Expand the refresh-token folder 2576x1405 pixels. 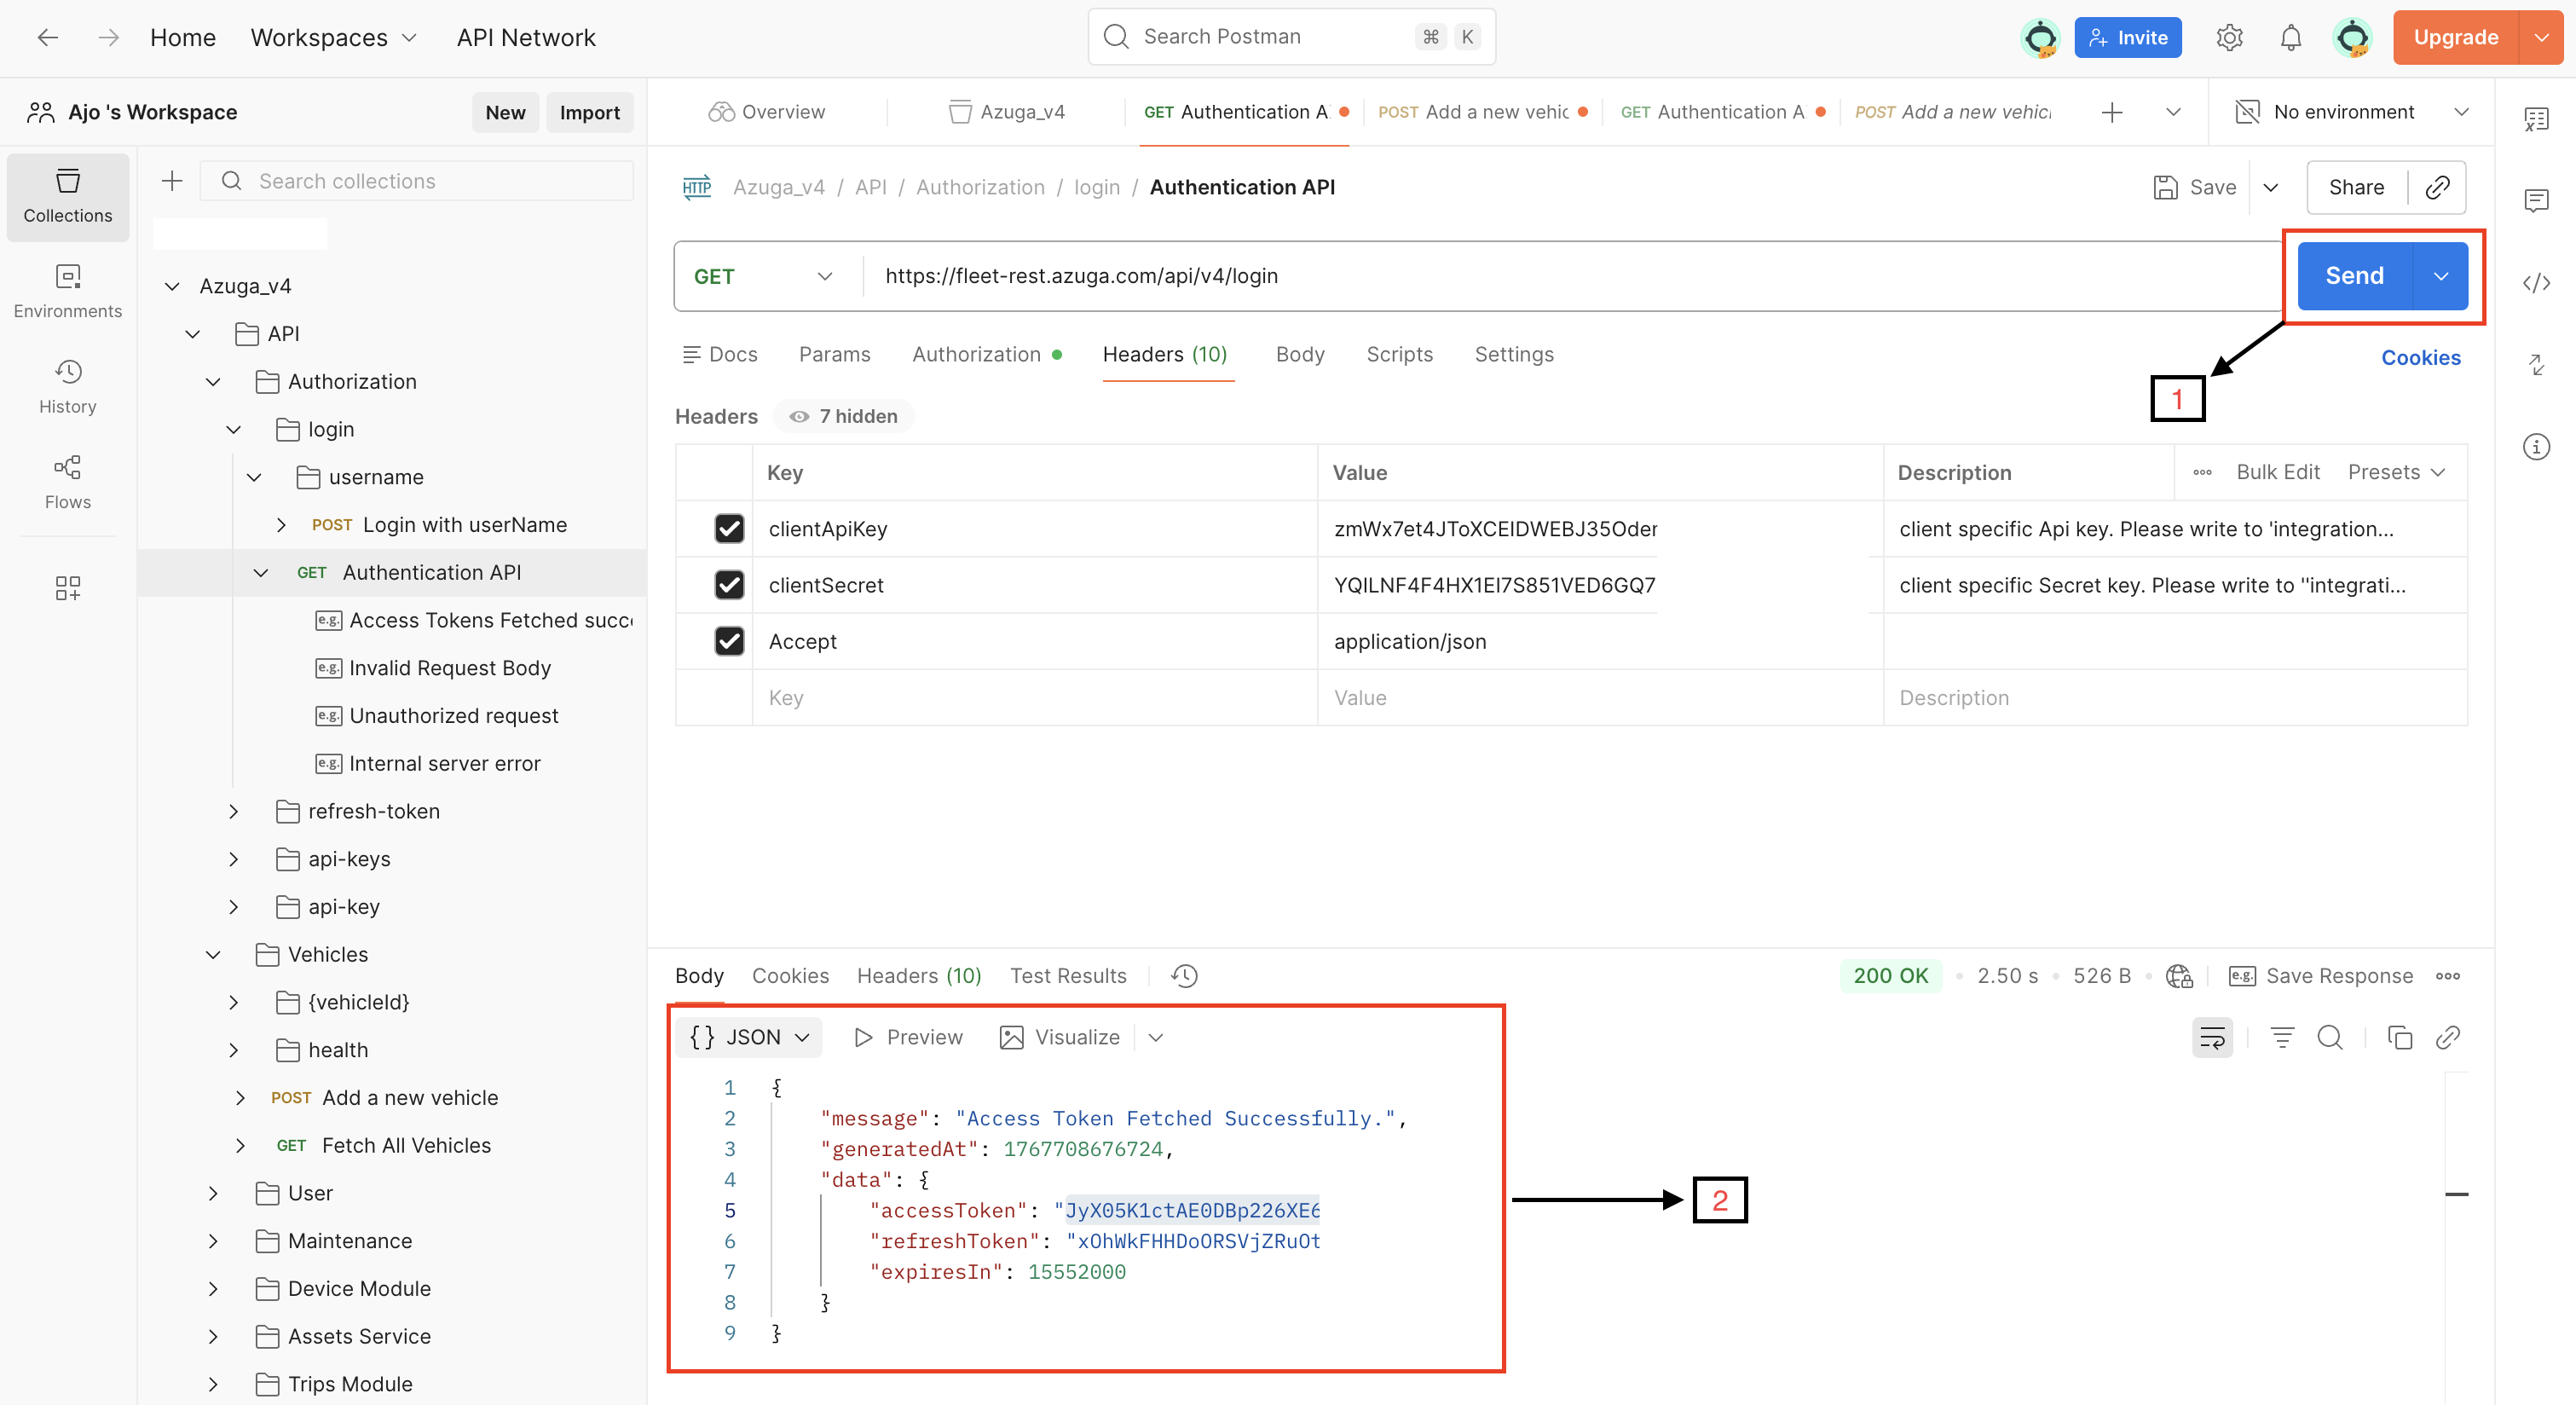coord(233,811)
